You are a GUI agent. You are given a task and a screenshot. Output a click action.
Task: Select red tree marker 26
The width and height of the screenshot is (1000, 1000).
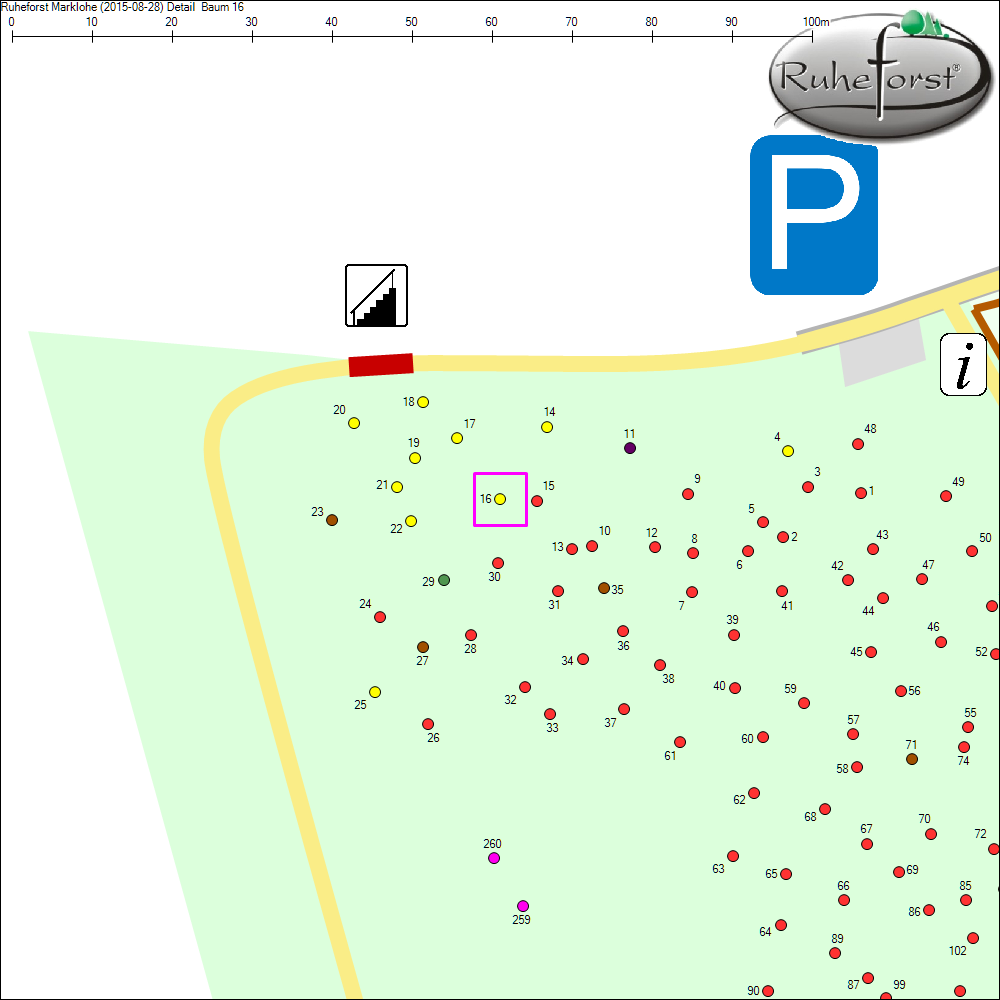[428, 724]
